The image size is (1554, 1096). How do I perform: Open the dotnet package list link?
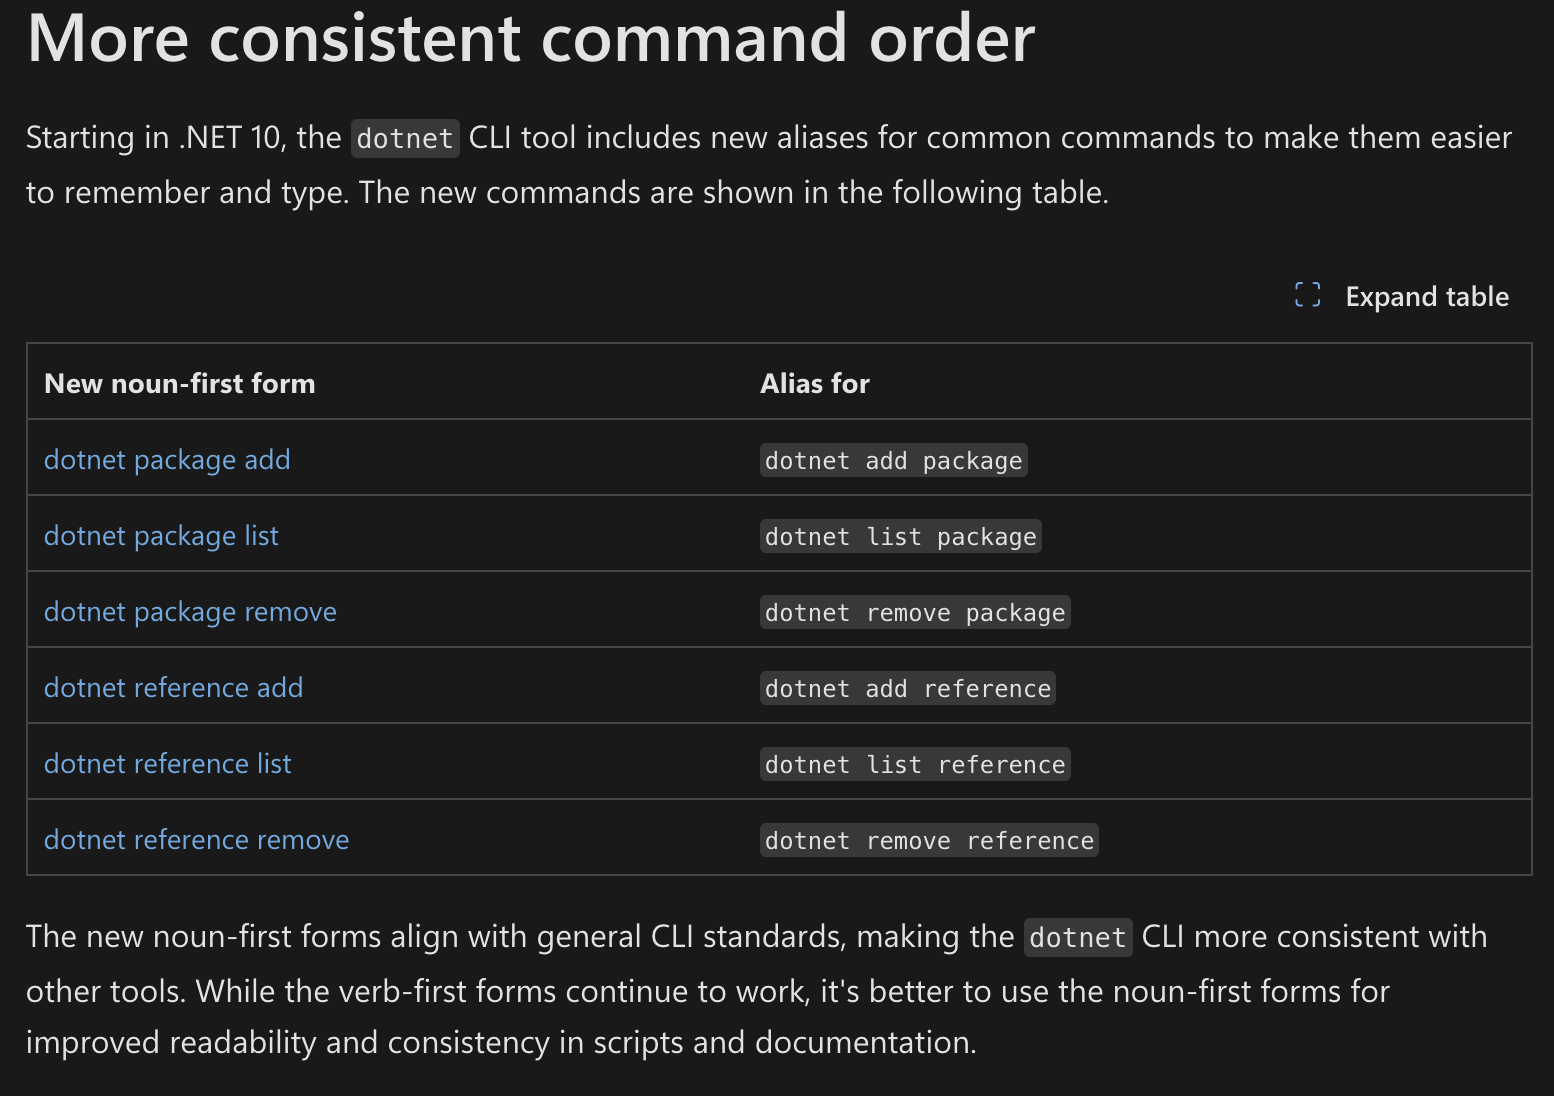[x=161, y=536]
